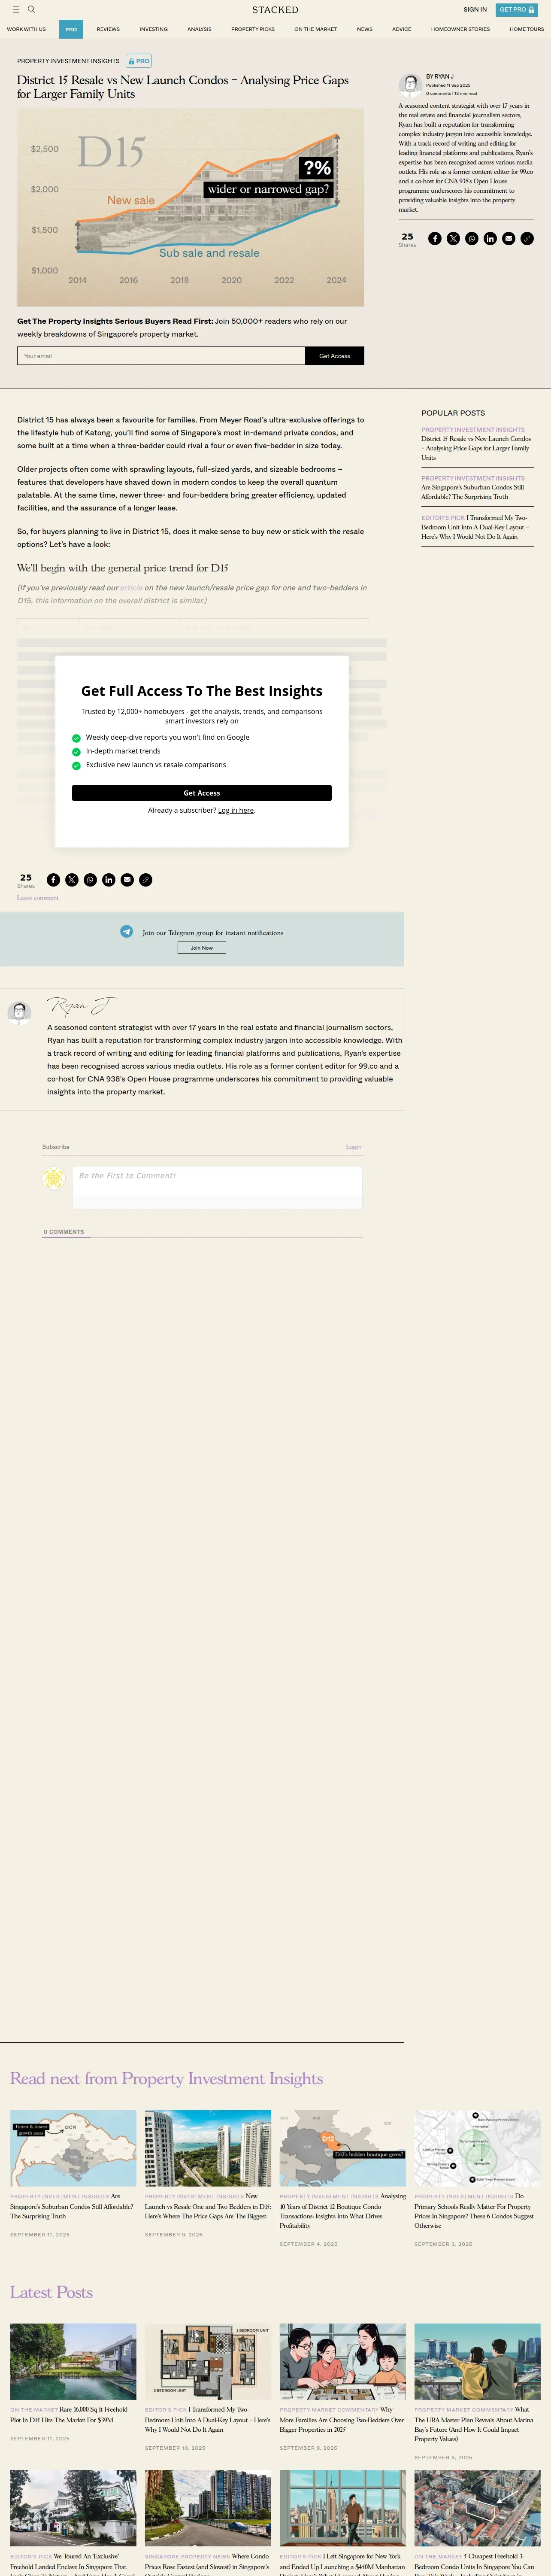Open the suburban condos map thumbnail
This screenshot has height=2576, width=551.
[x=73, y=2148]
